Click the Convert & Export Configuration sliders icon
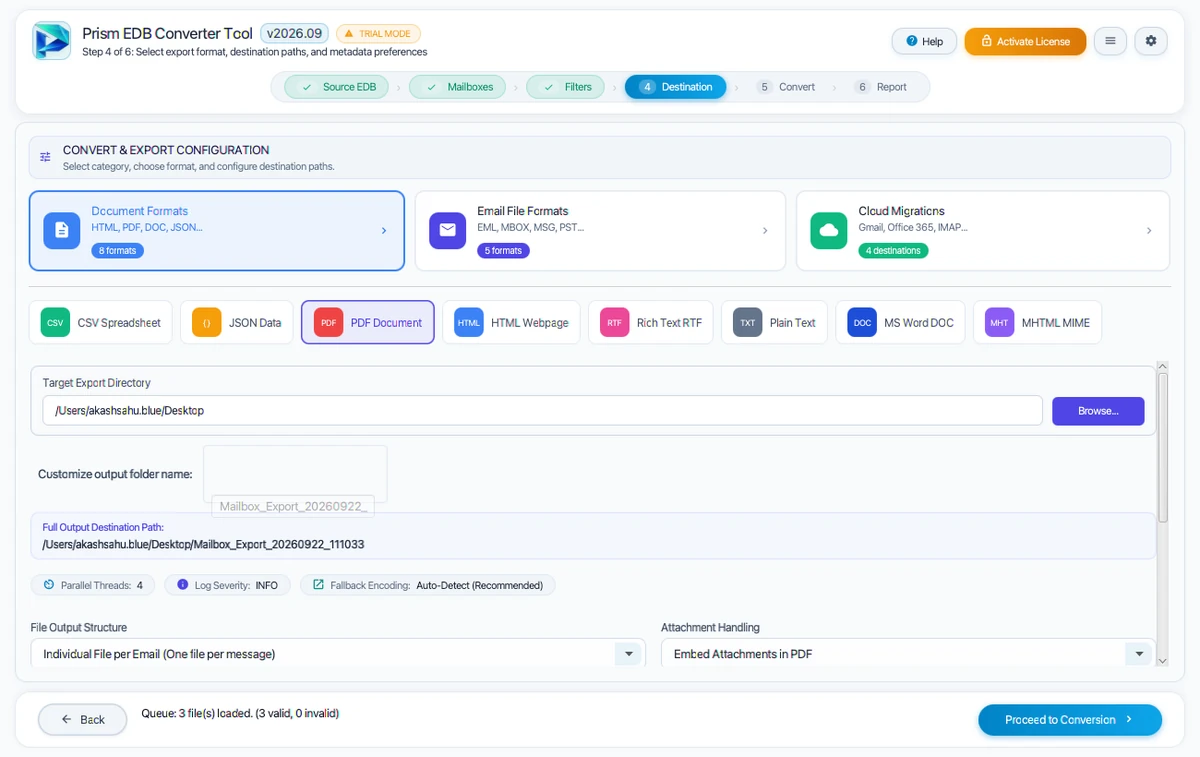 coord(45,157)
